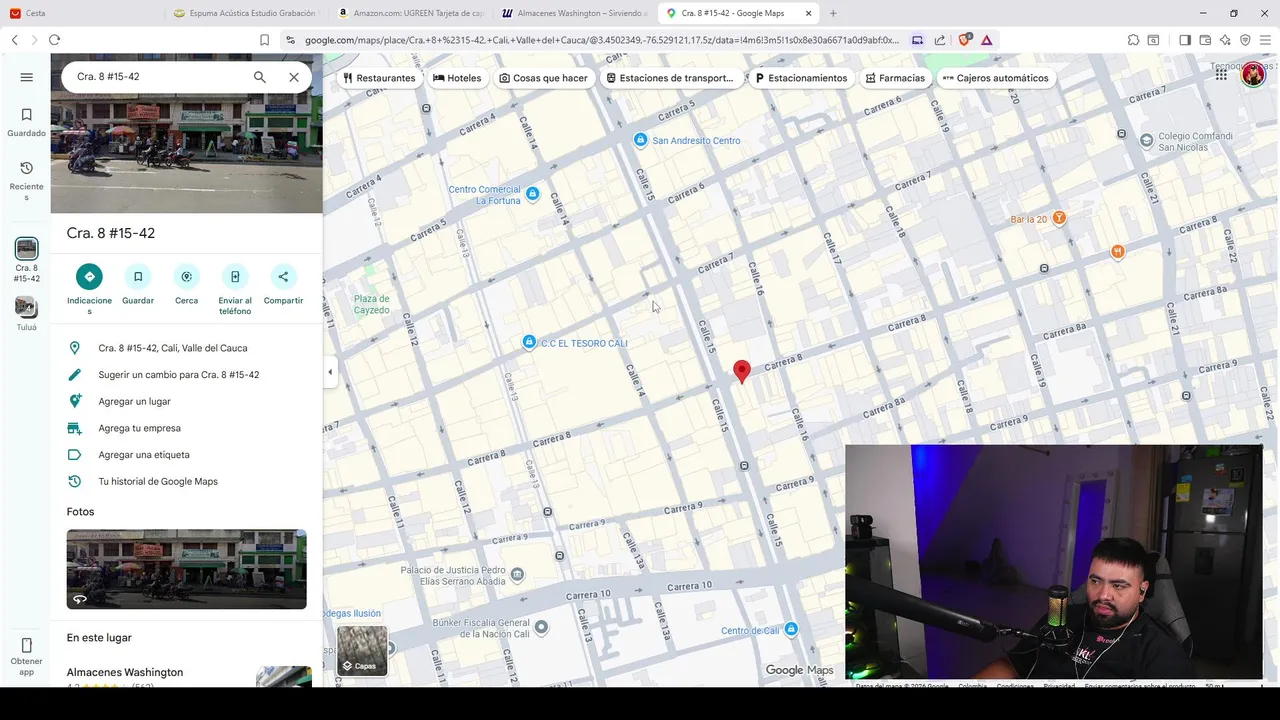Click Plaza de Cayzedo label
The width and height of the screenshot is (1280, 720).
tap(371, 304)
